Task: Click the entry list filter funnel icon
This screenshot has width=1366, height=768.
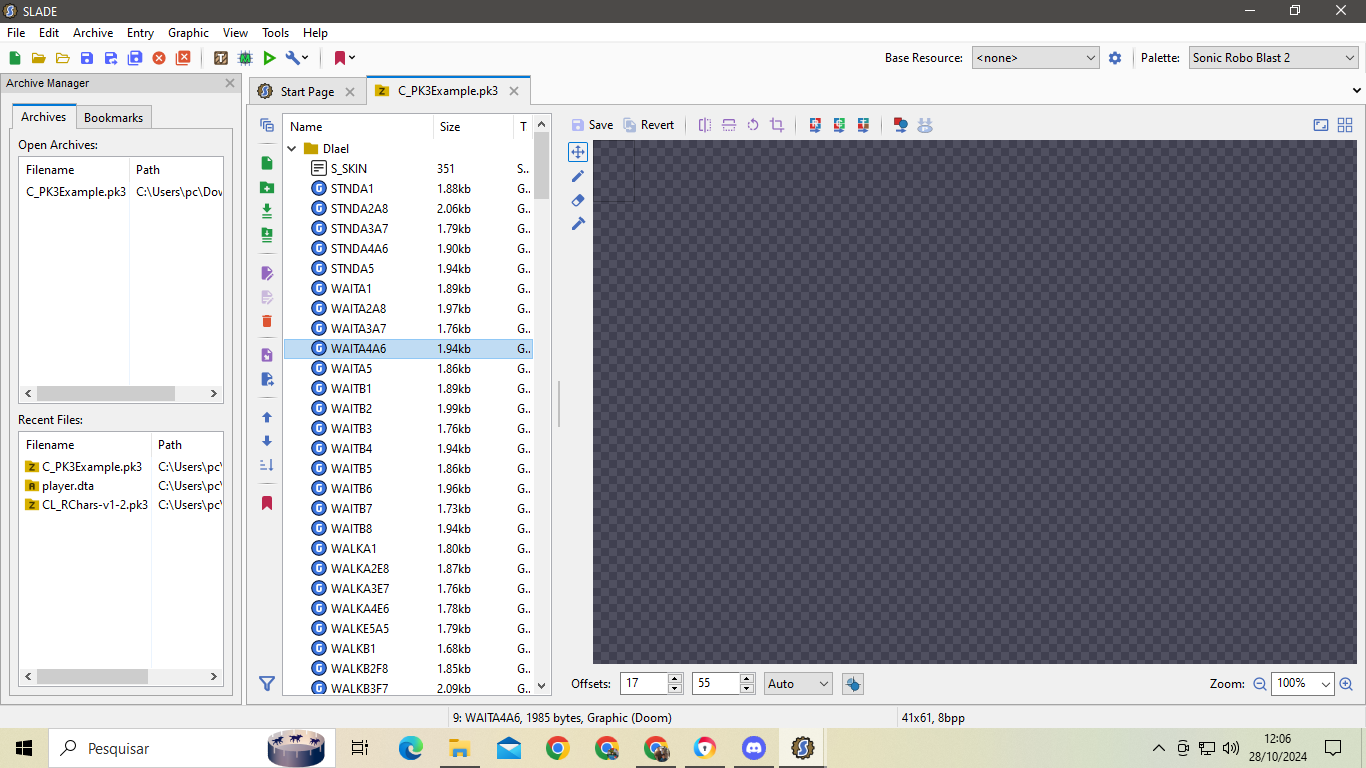Action: coord(267,684)
